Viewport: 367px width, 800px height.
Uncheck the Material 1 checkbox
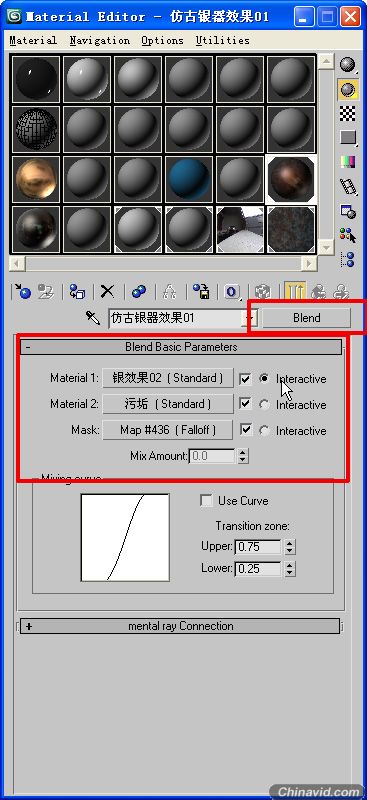[x=246, y=379]
